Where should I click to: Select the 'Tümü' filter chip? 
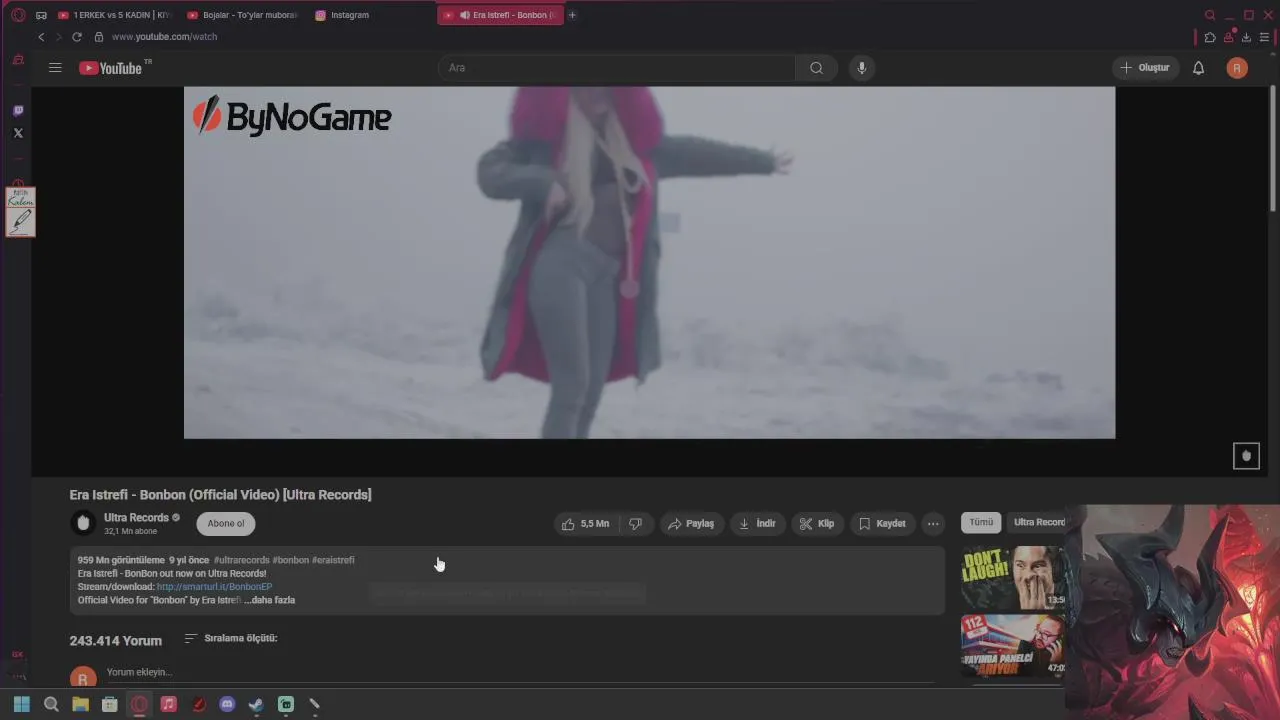pos(981,522)
